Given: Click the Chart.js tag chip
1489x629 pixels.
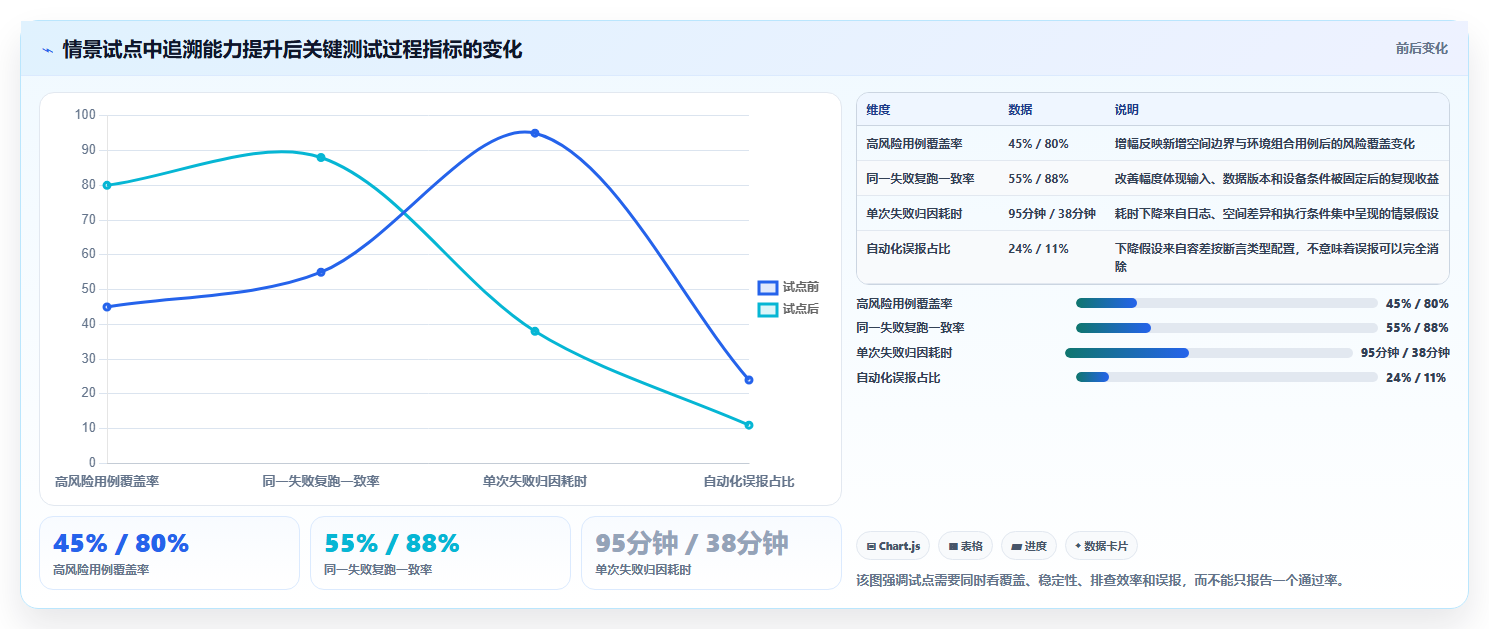Looking at the screenshot, I should pyautogui.click(x=893, y=546).
